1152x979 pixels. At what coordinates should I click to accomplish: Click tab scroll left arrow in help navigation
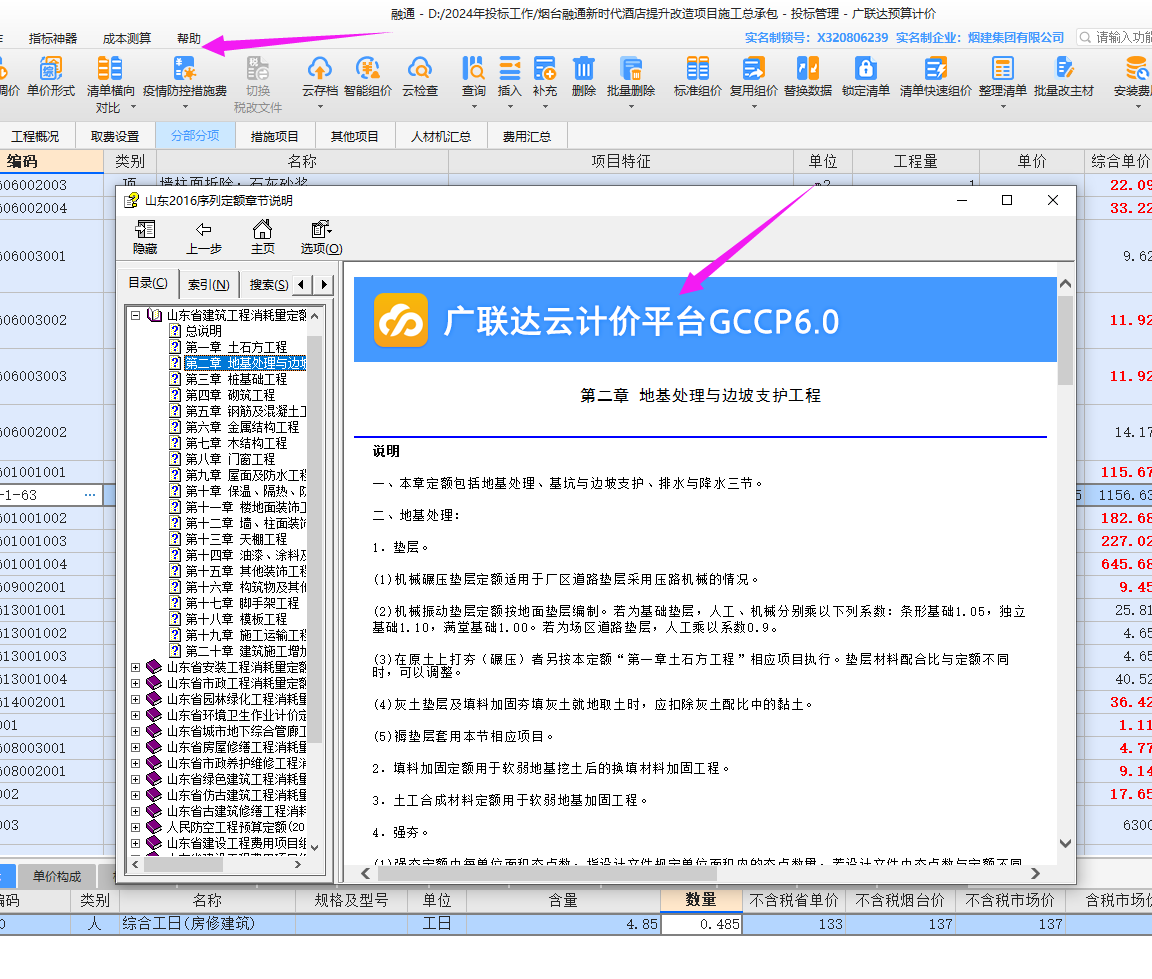click(x=301, y=284)
